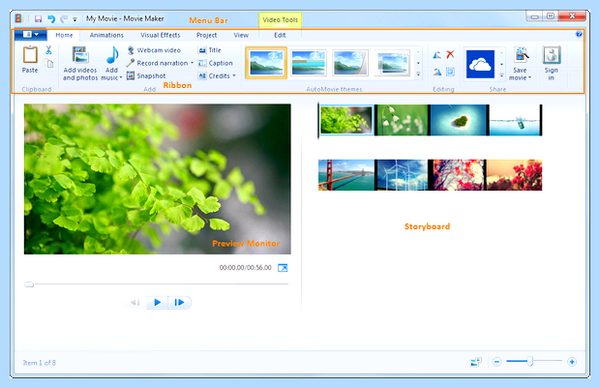Change thumbnail size in status bar
Viewport: 600px width, 388px height.
(476, 362)
